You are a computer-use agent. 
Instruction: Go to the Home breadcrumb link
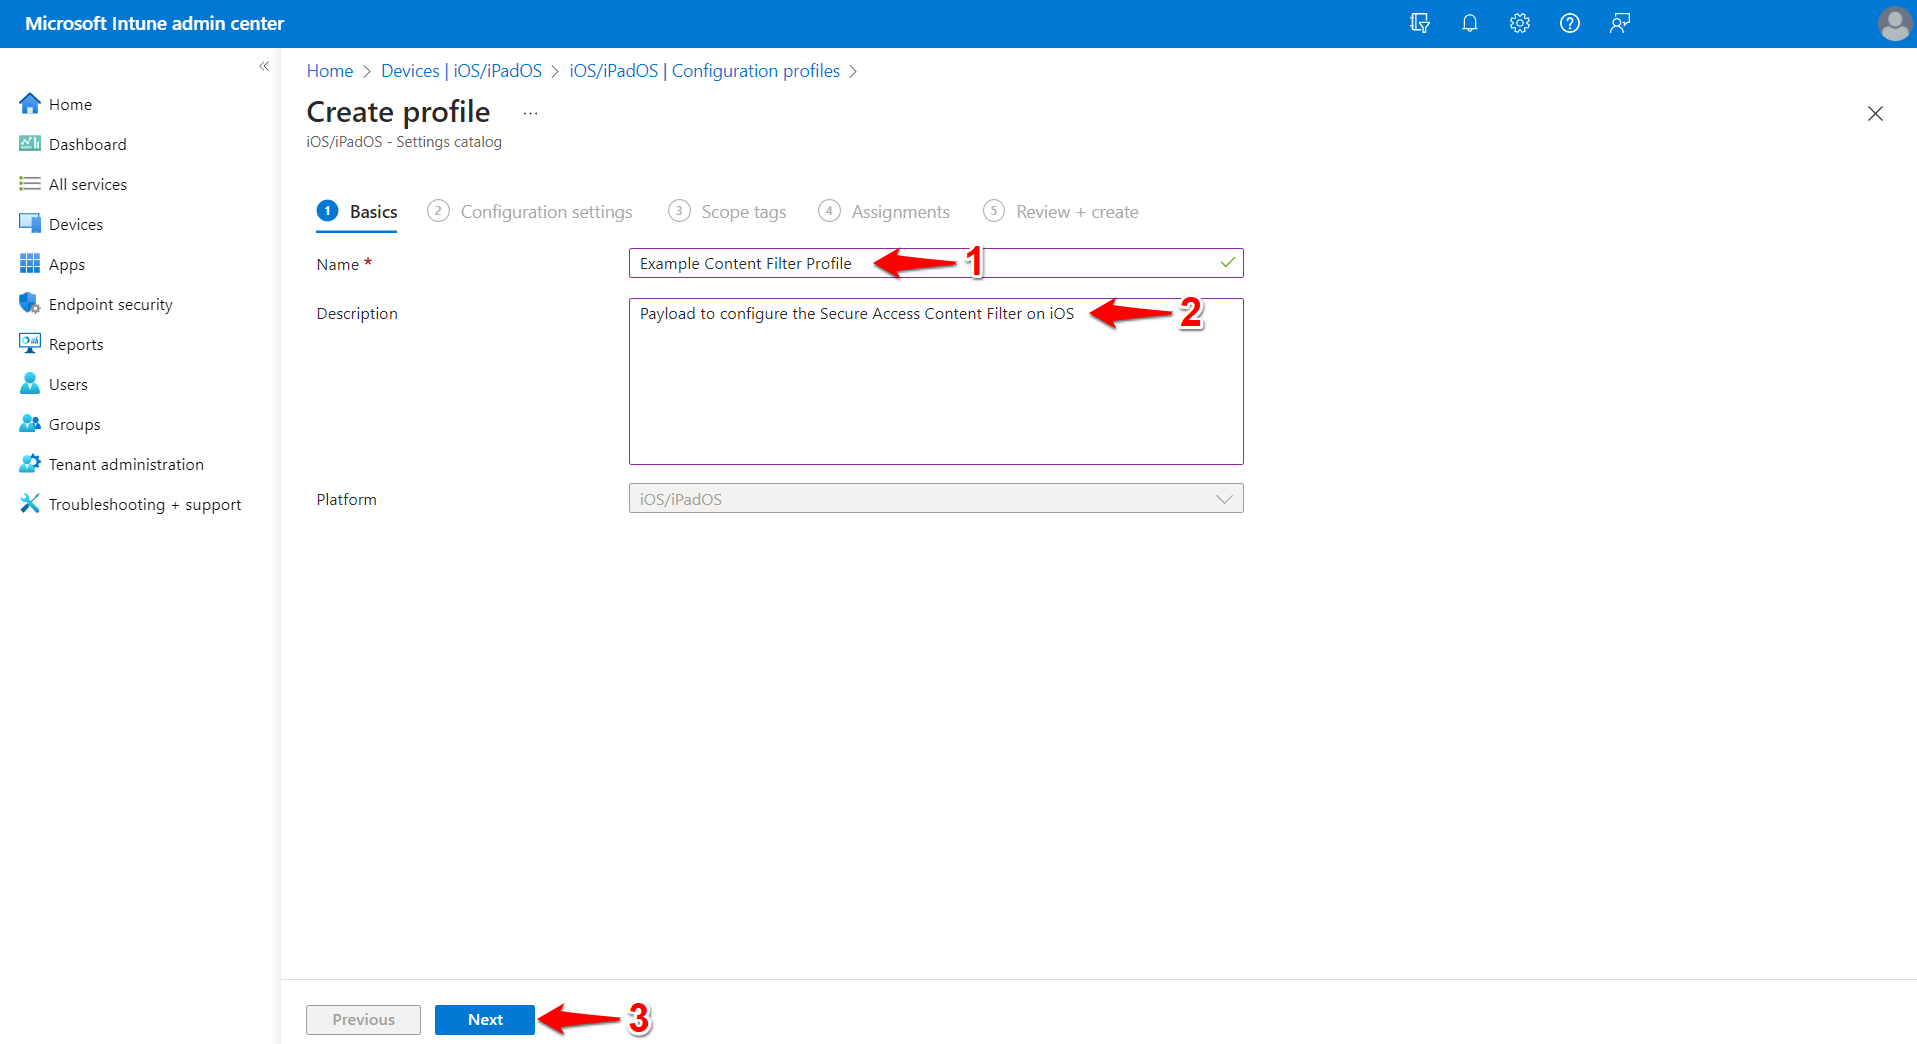[x=330, y=71]
